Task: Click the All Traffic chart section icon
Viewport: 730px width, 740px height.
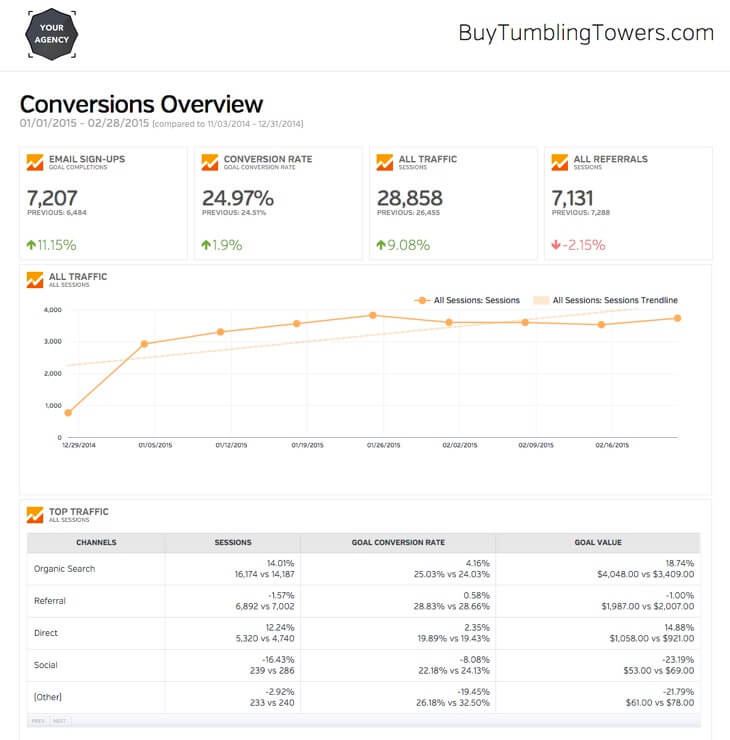Action: pyautogui.click(x=35, y=280)
